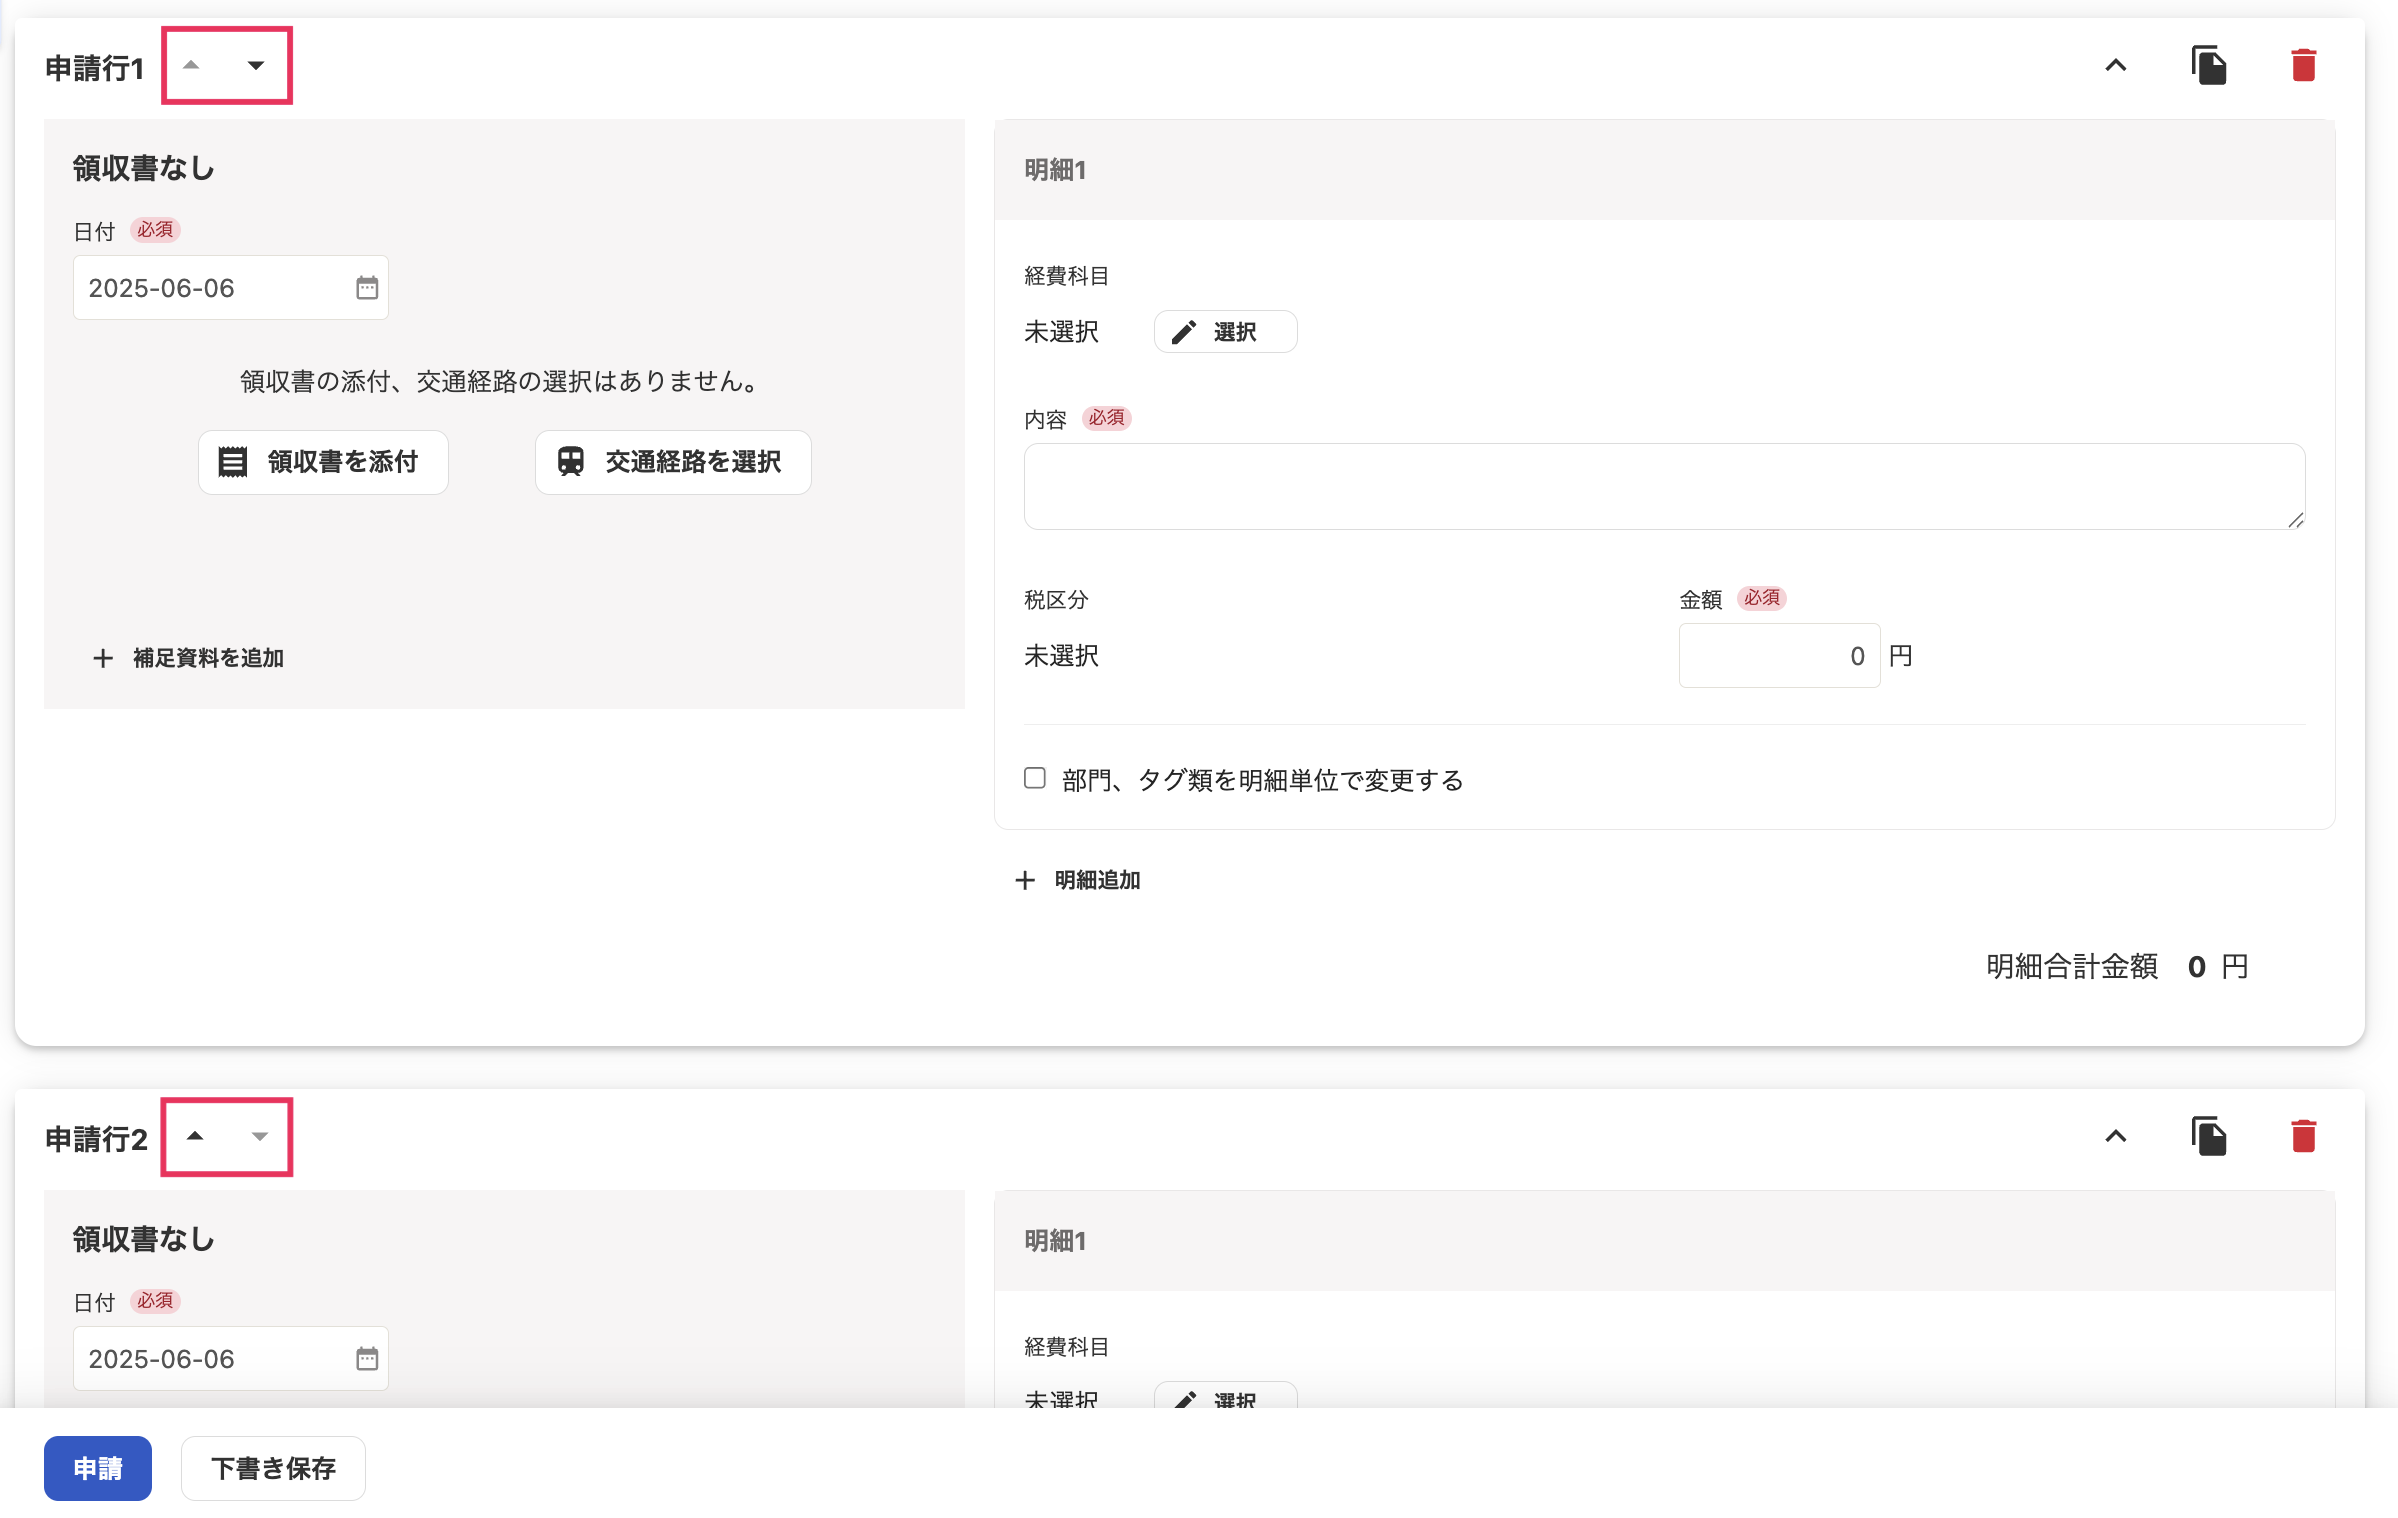Image resolution: width=2398 pixels, height=1518 pixels.
Task: Collapse the 申請行1 section
Action: click(2116, 66)
